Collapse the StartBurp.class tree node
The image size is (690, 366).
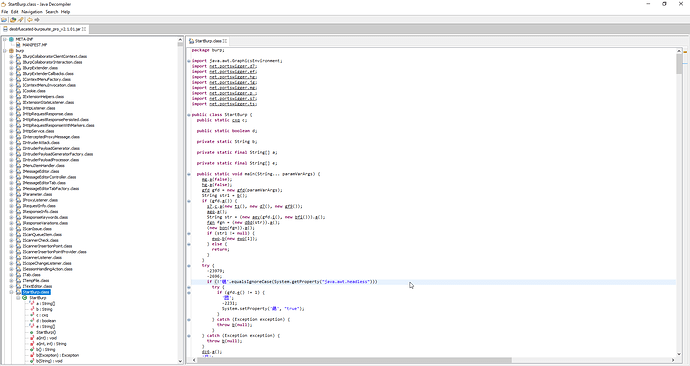point(11,292)
